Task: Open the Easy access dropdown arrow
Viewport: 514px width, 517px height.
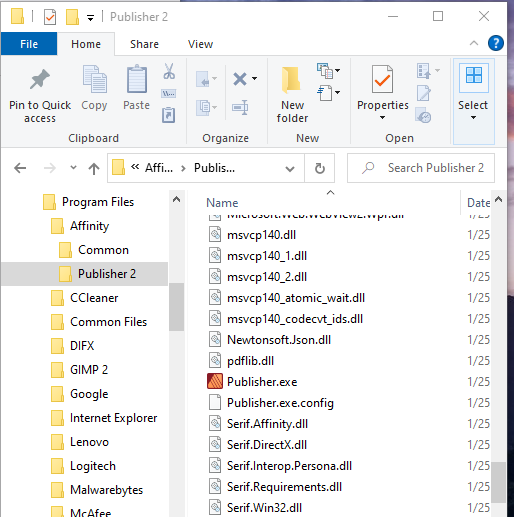Action: click(x=337, y=92)
